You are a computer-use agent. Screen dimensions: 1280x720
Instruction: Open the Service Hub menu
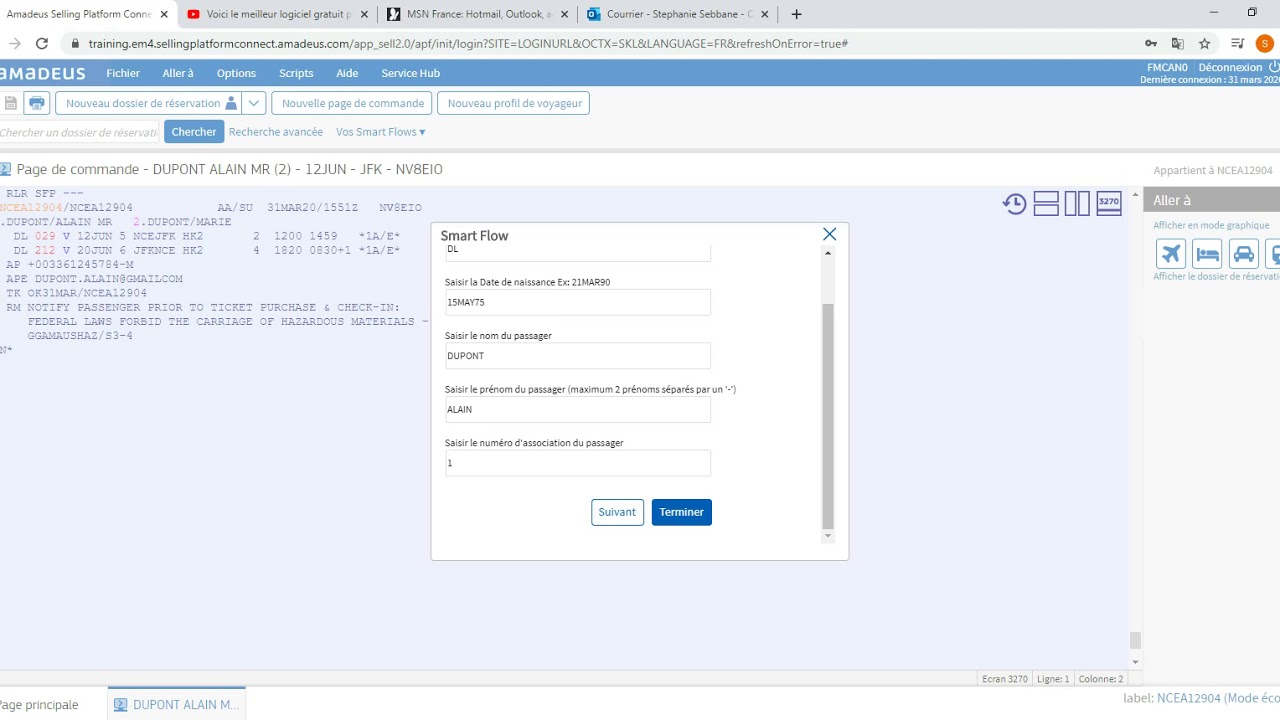410,73
